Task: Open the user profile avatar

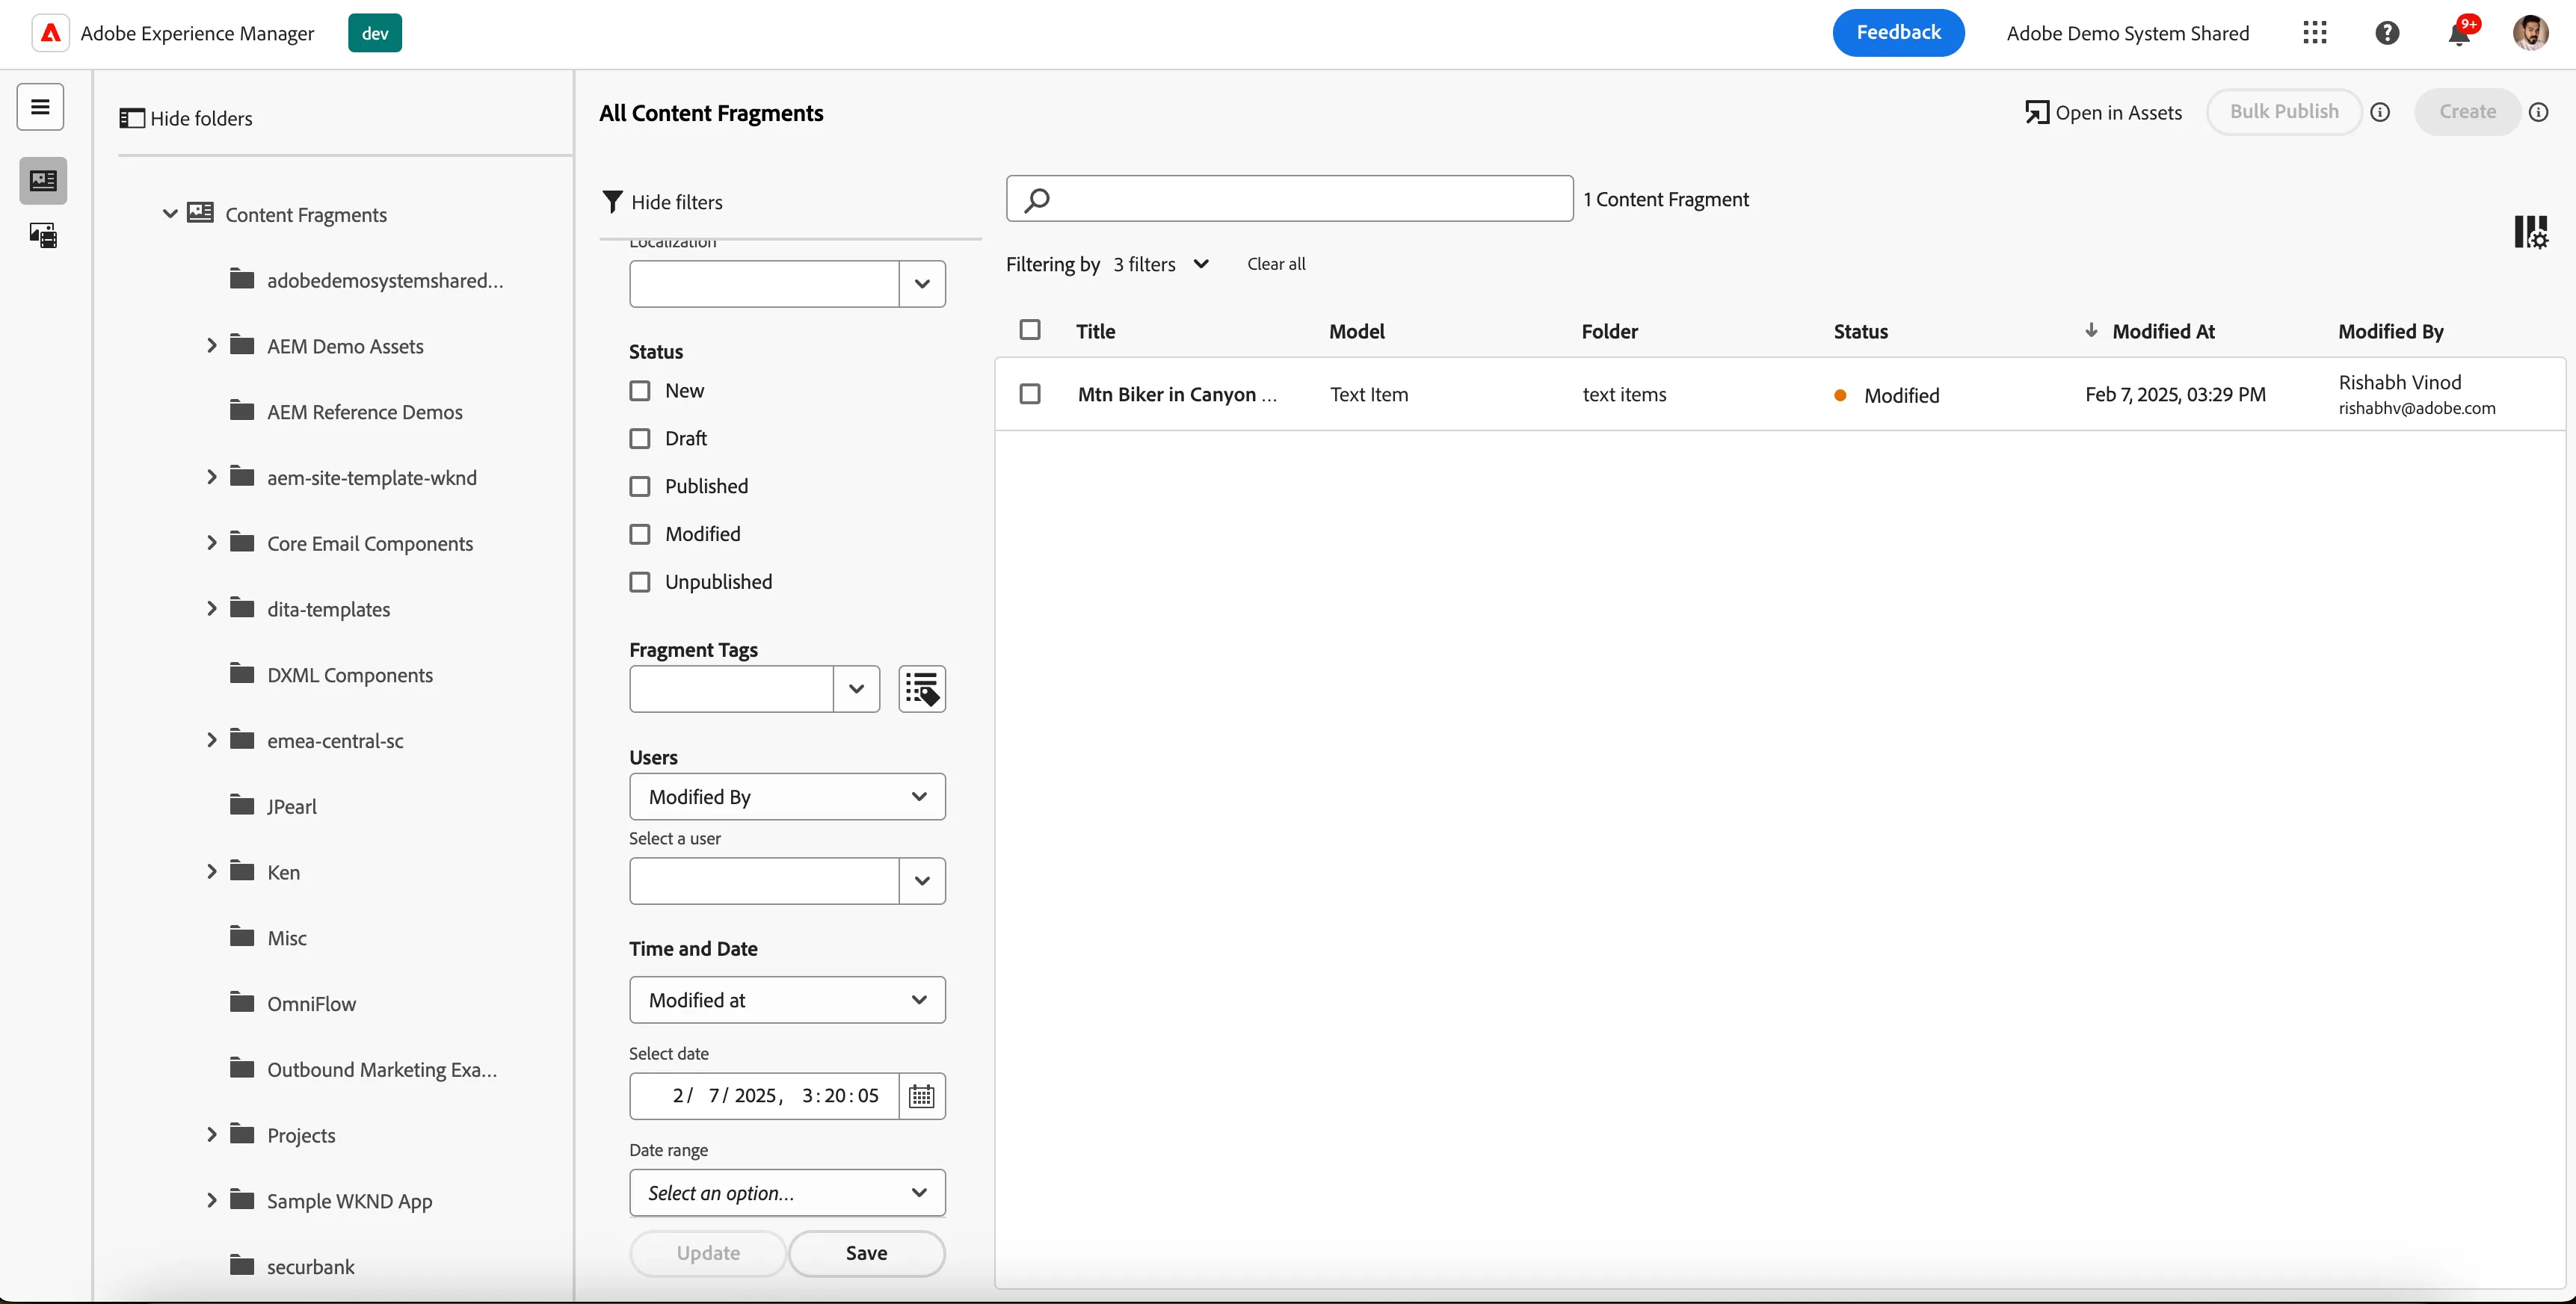Action: coord(2530,33)
